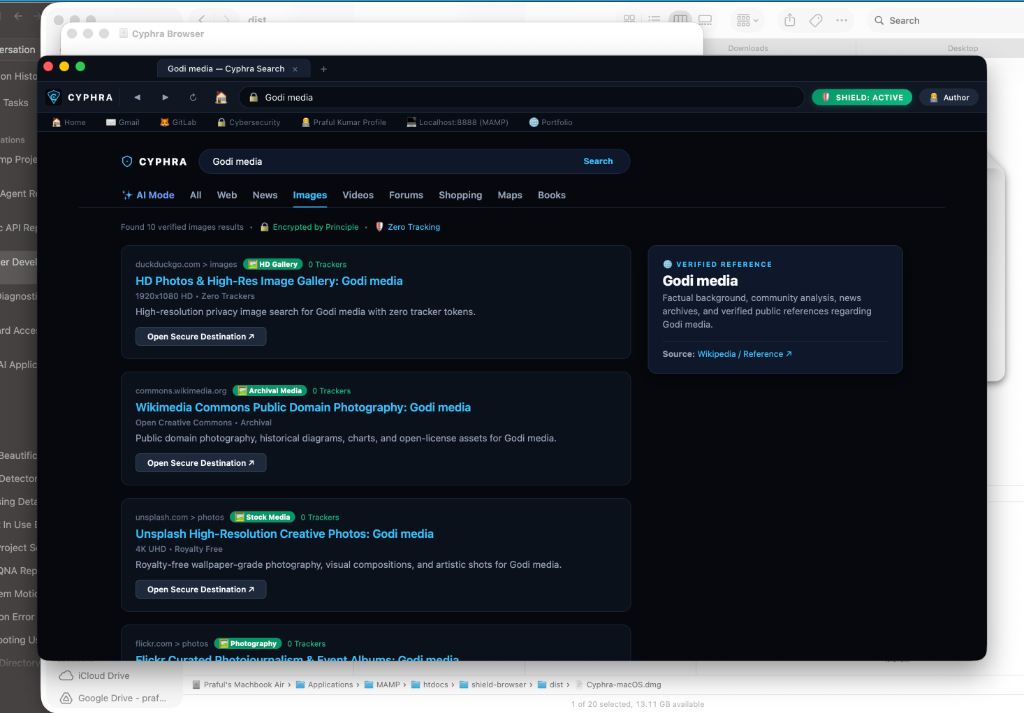This screenshot has height=713, width=1024.
Task: Click the Zero Tracking label
Action: (x=408, y=227)
